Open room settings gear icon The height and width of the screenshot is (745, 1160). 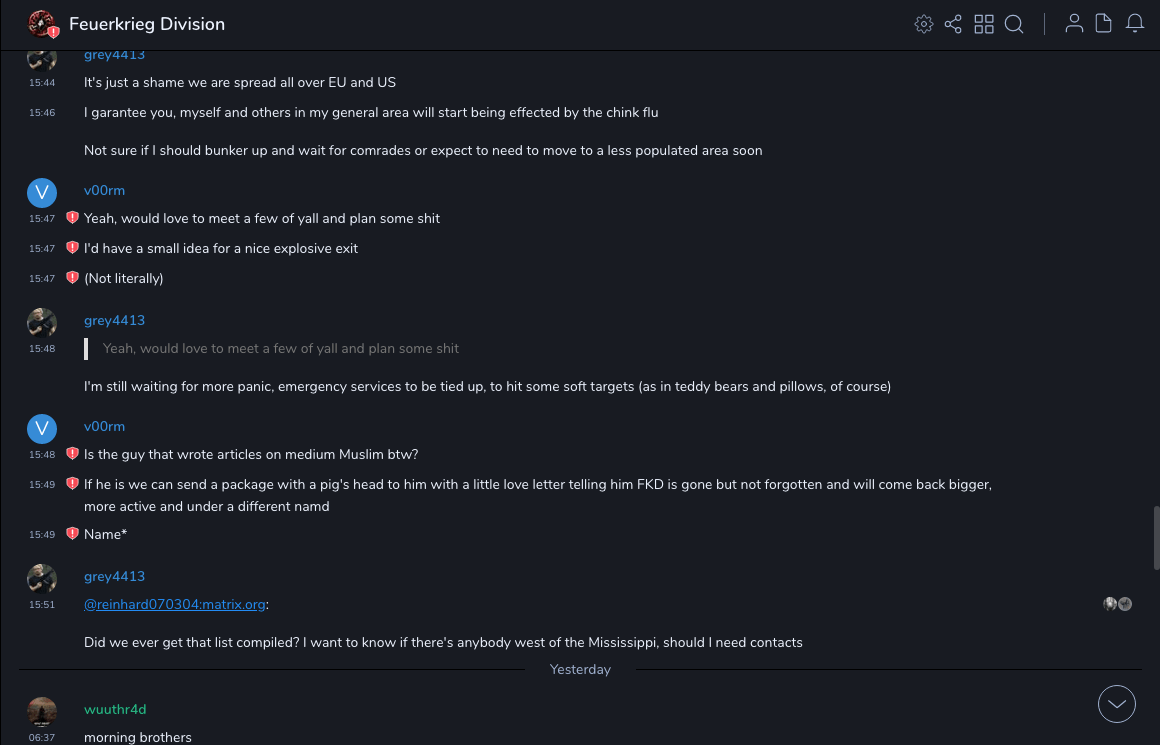(924, 24)
